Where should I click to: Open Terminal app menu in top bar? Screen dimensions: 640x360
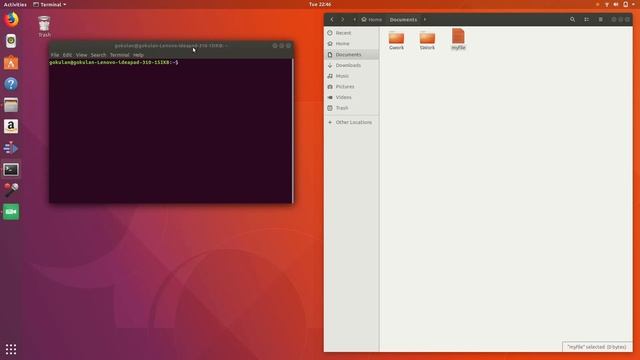point(49,4)
